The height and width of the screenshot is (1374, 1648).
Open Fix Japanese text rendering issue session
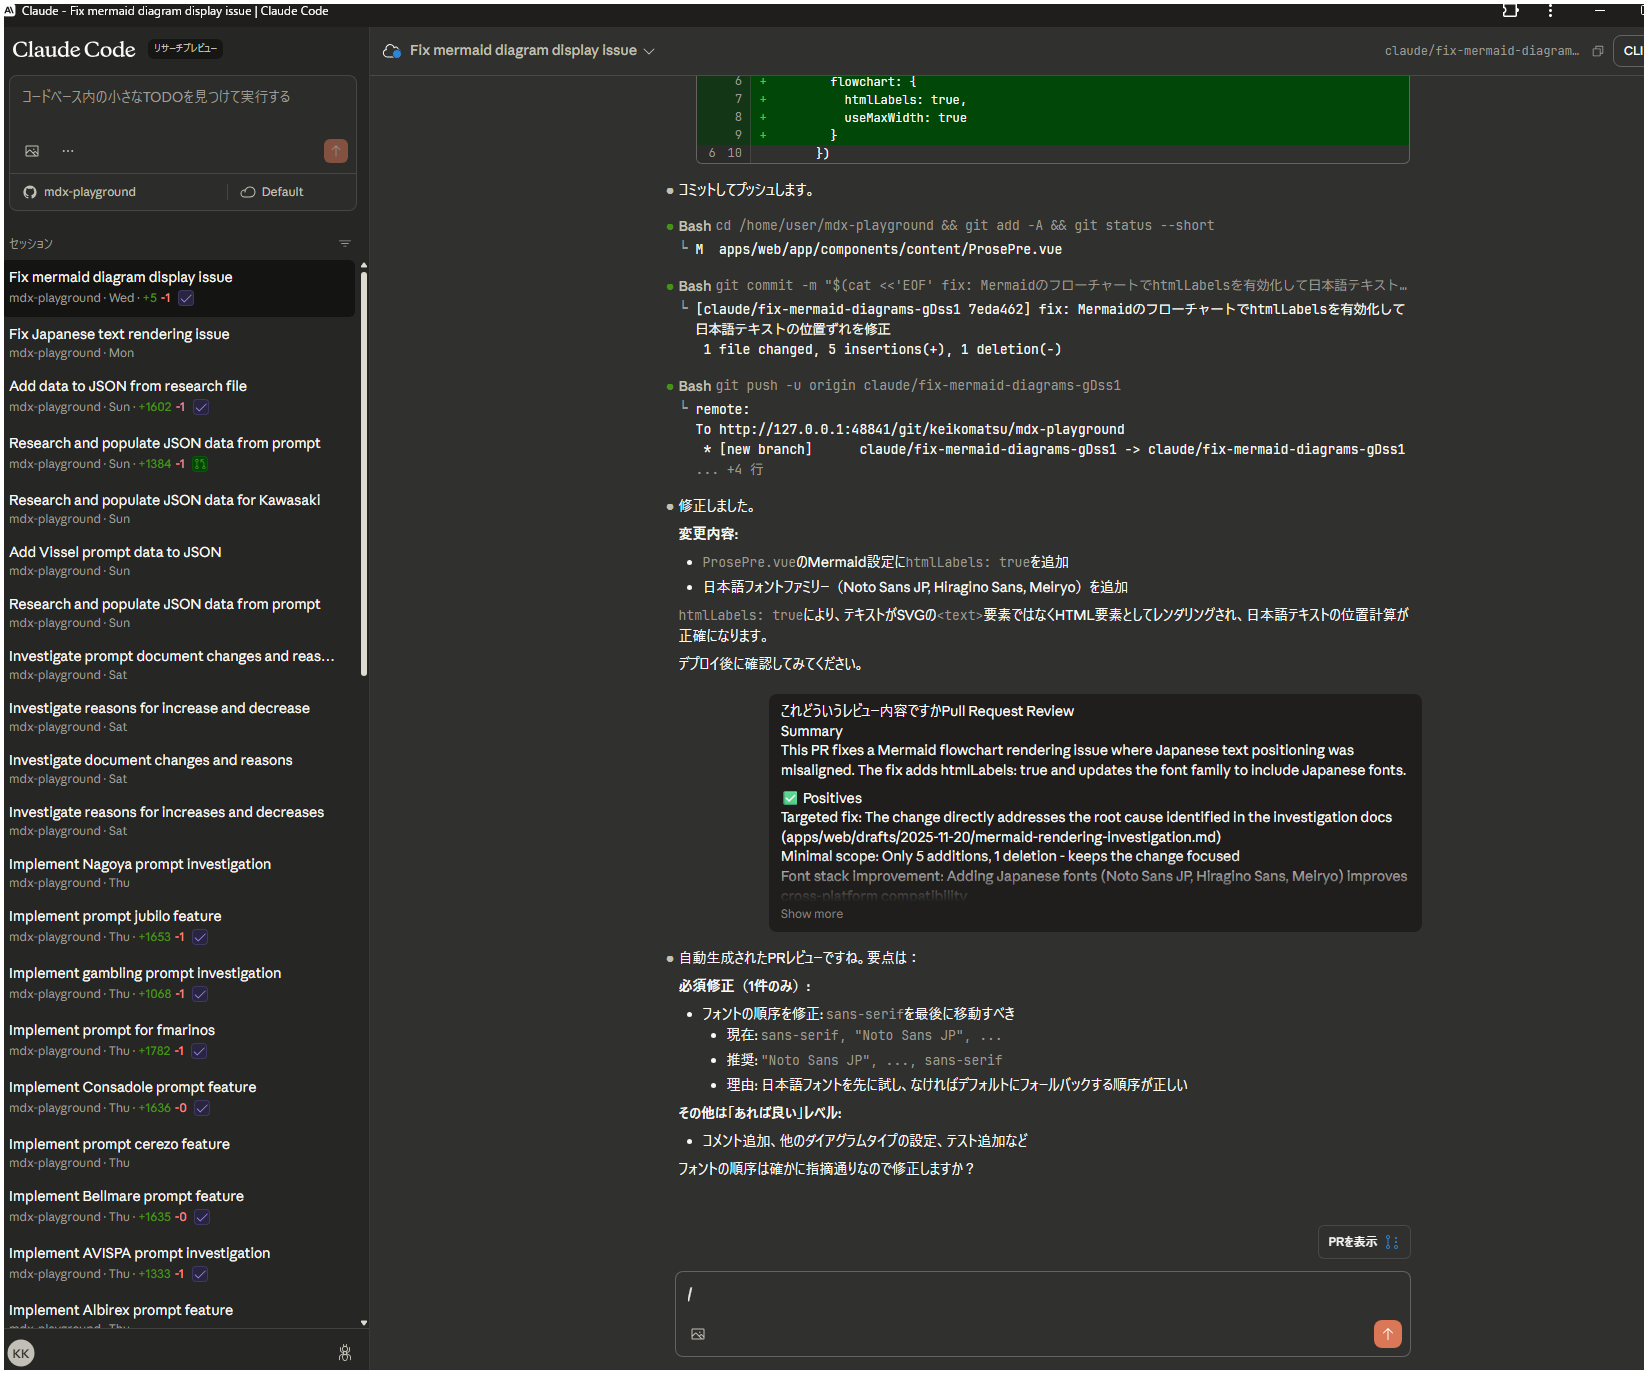119,334
